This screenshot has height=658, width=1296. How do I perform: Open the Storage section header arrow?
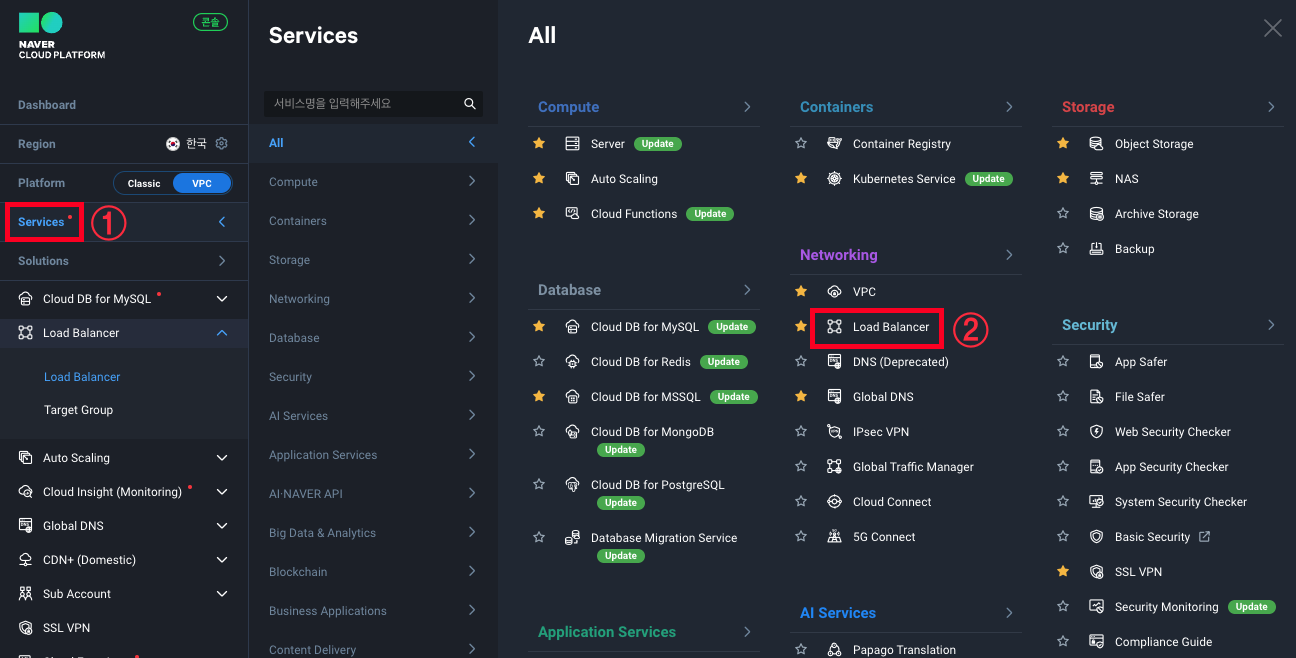click(x=1271, y=106)
